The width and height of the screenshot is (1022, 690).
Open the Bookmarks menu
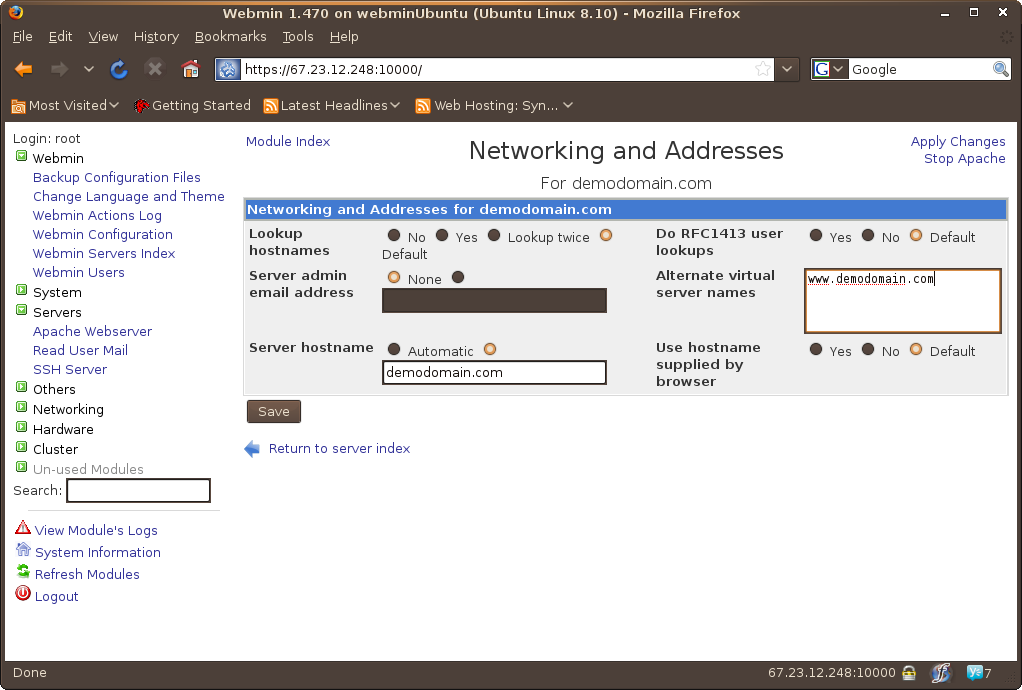tap(231, 36)
